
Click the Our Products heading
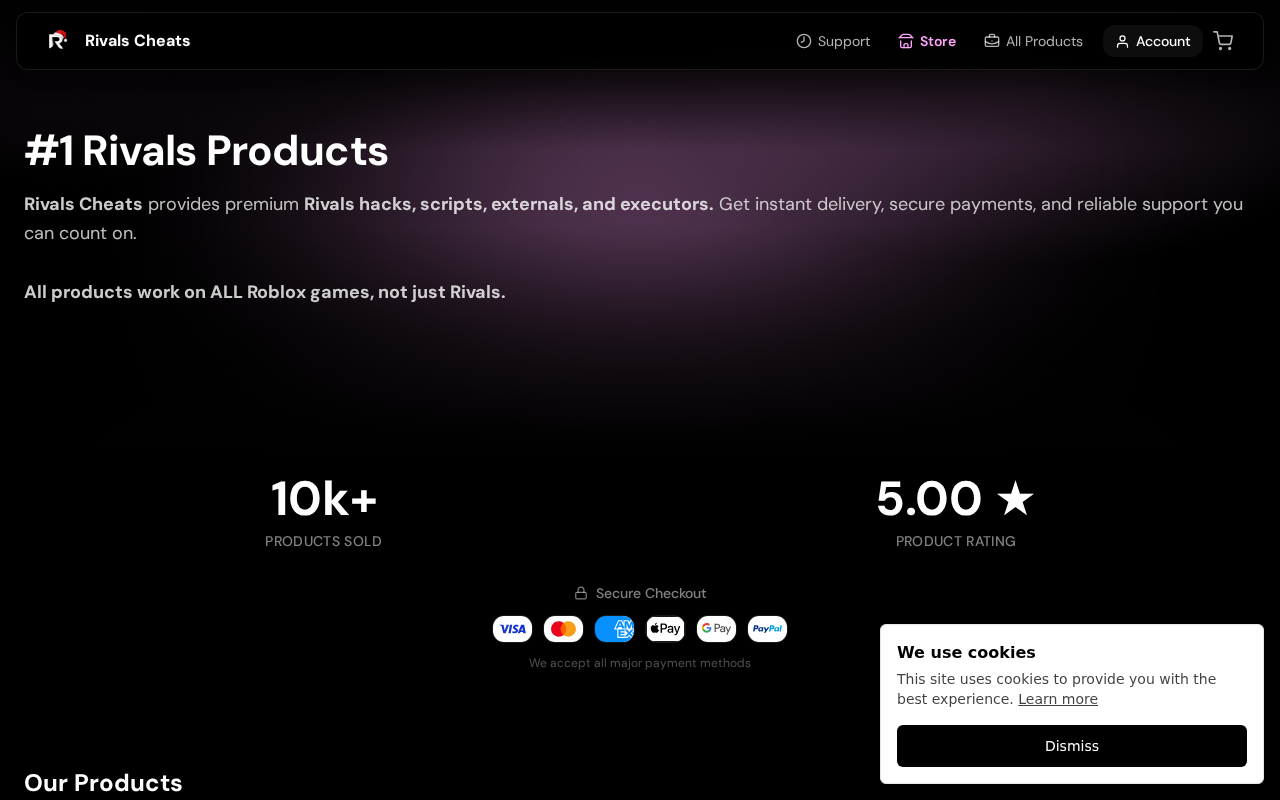pyautogui.click(x=103, y=782)
